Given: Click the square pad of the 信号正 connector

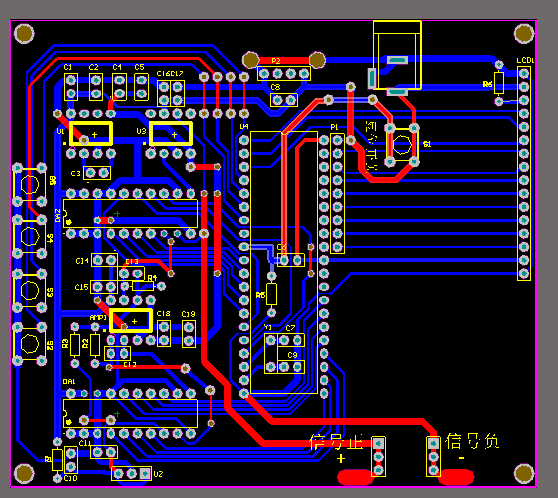Looking at the screenshot, I should [x=378, y=444].
